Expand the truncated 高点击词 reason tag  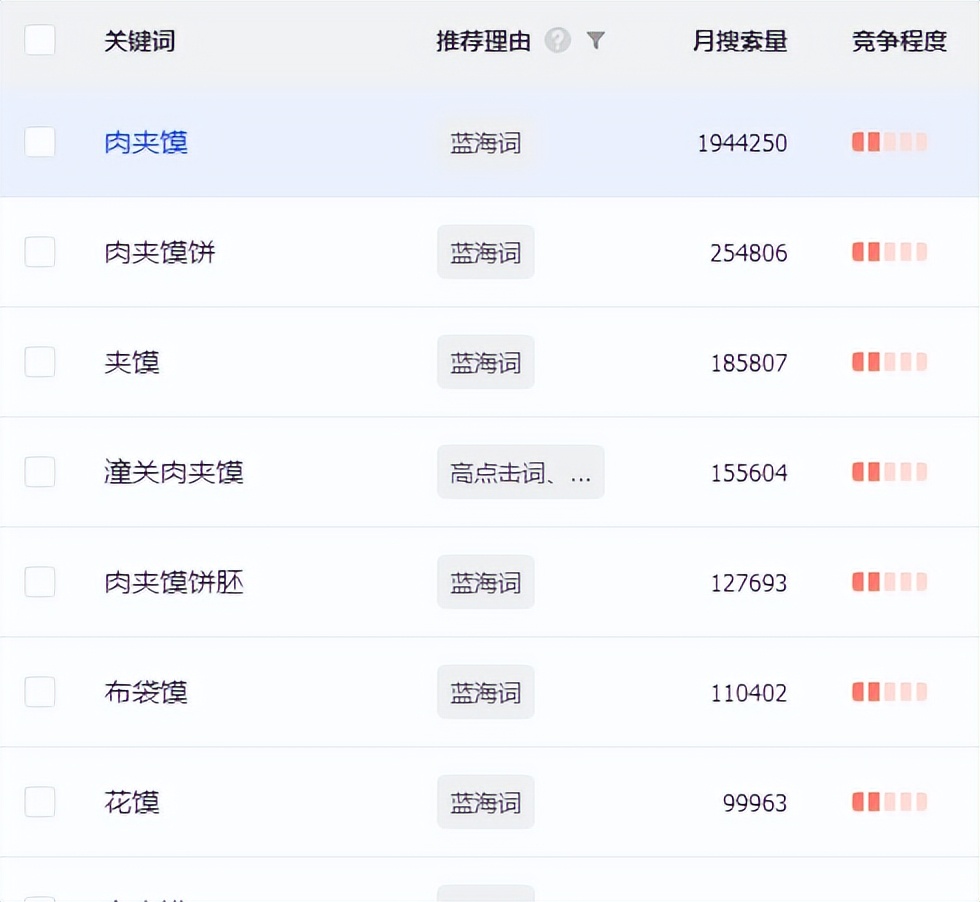coord(520,472)
